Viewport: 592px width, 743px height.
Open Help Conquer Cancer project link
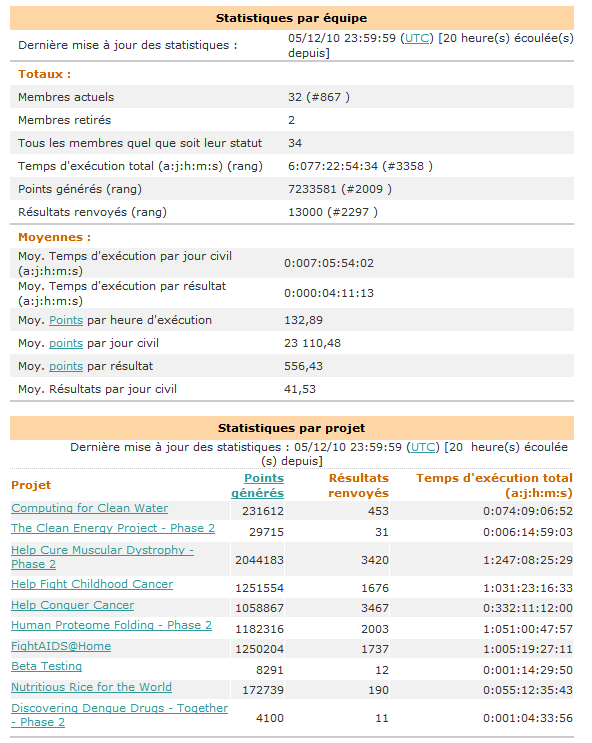(73, 605)
